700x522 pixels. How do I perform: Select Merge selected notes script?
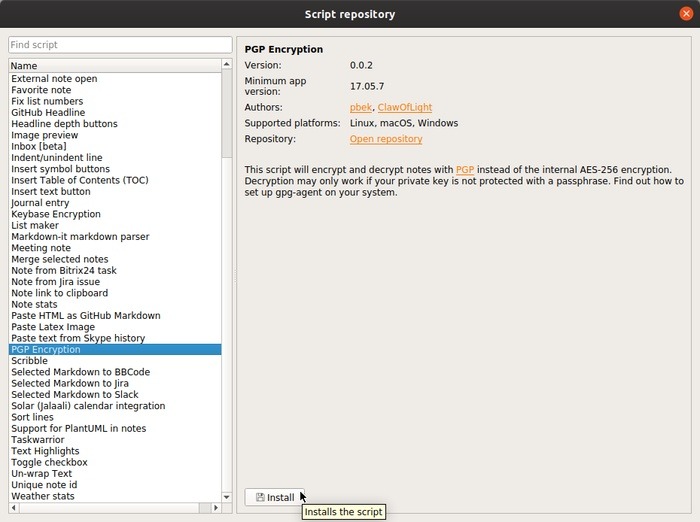[x=115, y=259]
